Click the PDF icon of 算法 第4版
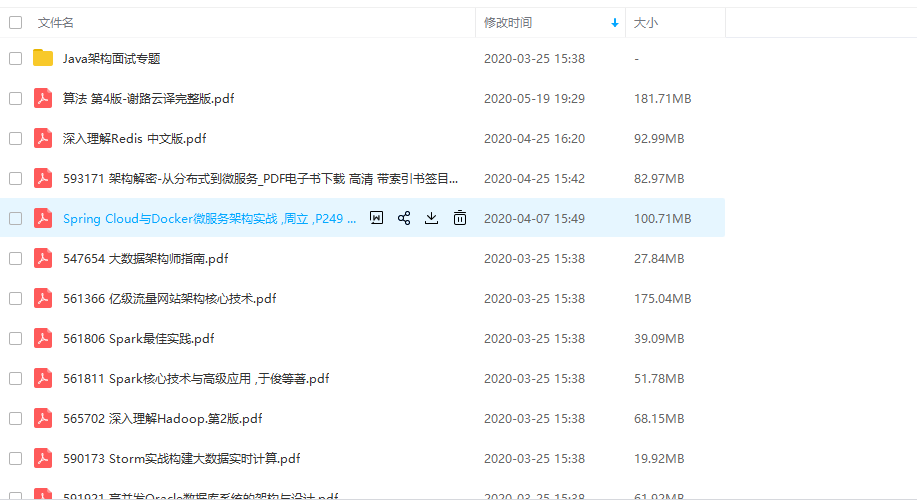The height and width of the screenshot is (503, 917). 43,98
